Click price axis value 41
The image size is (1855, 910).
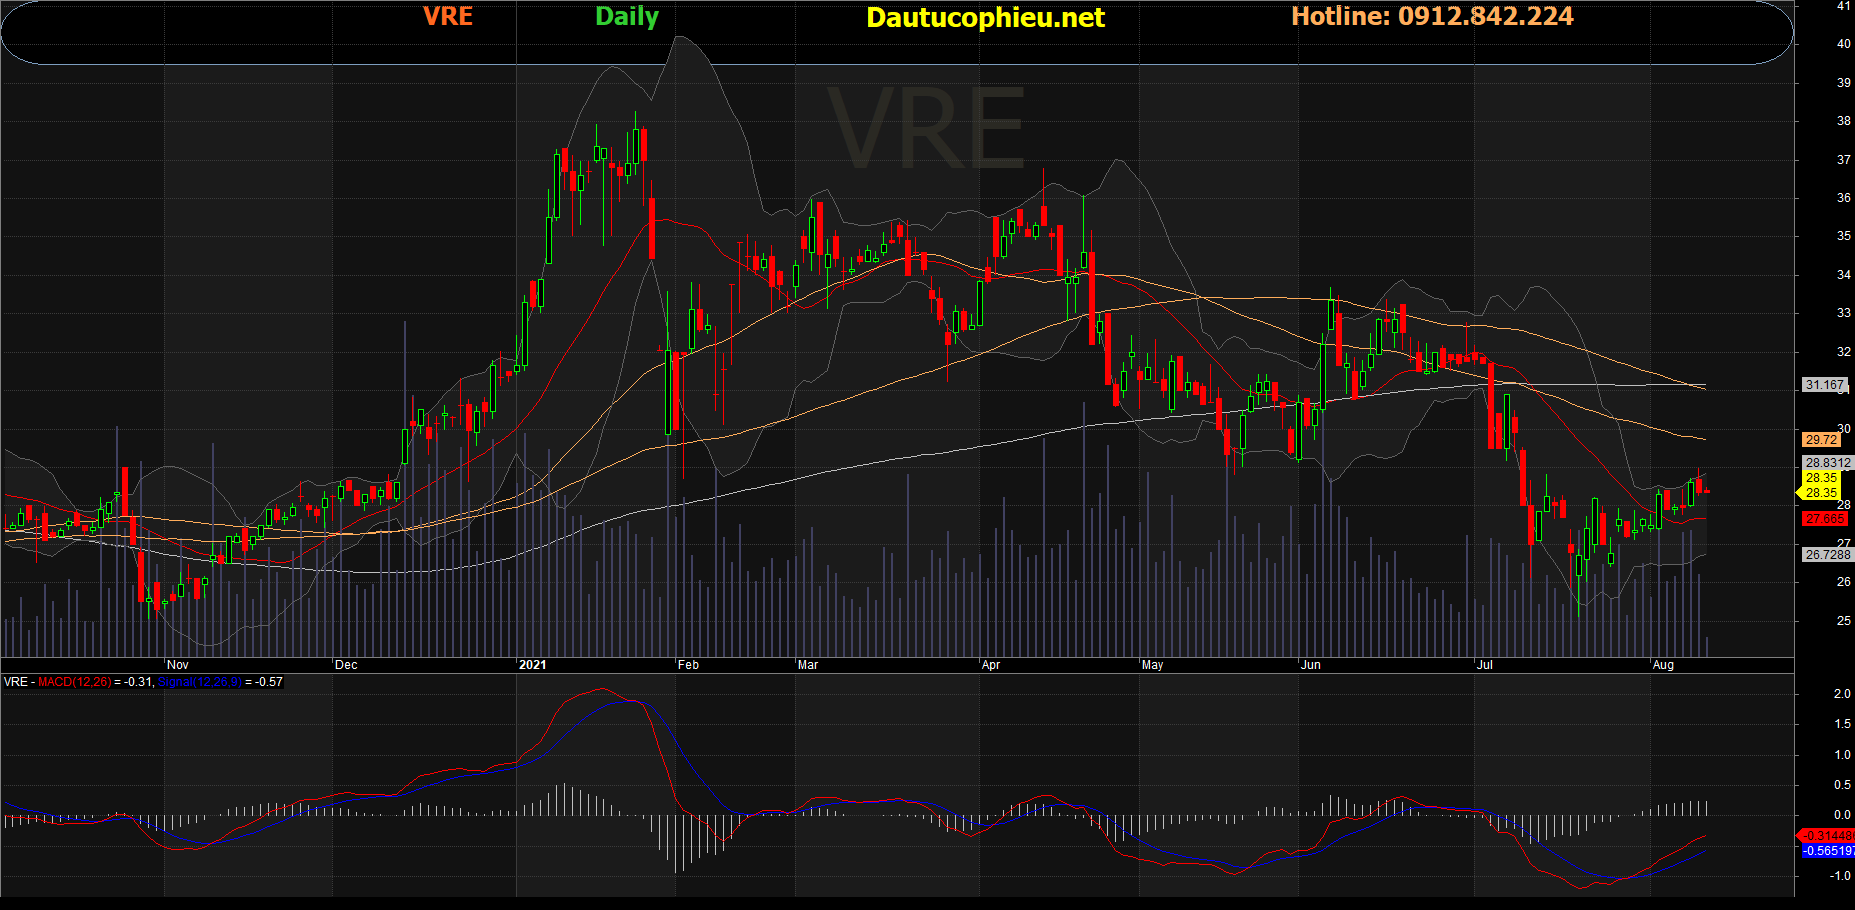(x=1843, y=6)
